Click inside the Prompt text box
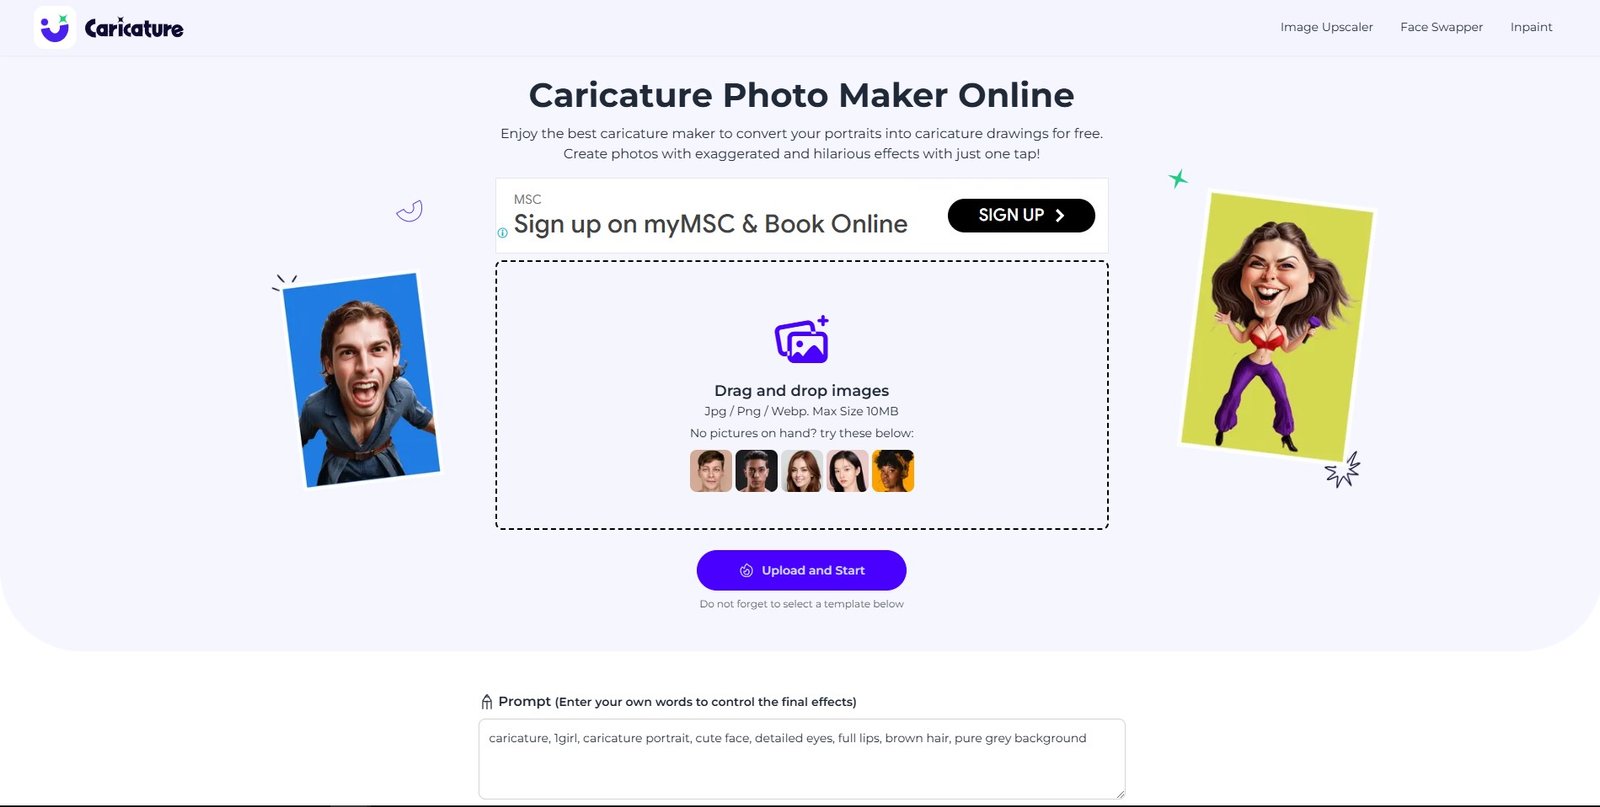The height and width of the screenshot is (807, 1600). click(x=802, y=759)
